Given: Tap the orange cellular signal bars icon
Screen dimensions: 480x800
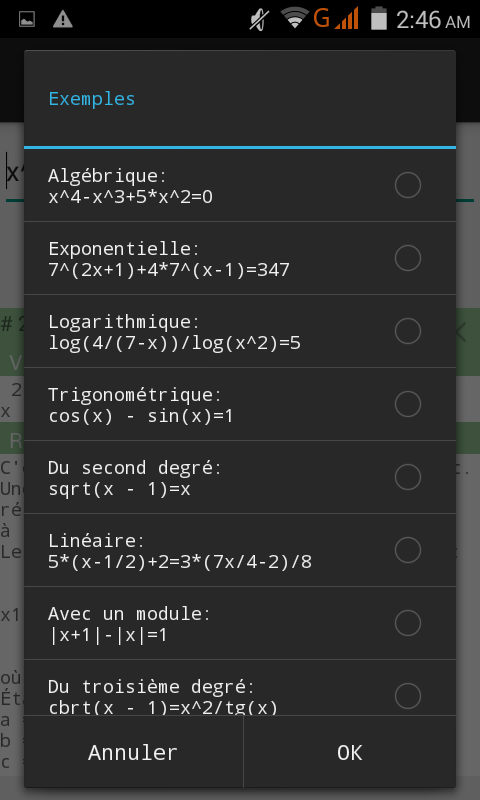Looking at the screenshot, I should (x=346, y=18).
